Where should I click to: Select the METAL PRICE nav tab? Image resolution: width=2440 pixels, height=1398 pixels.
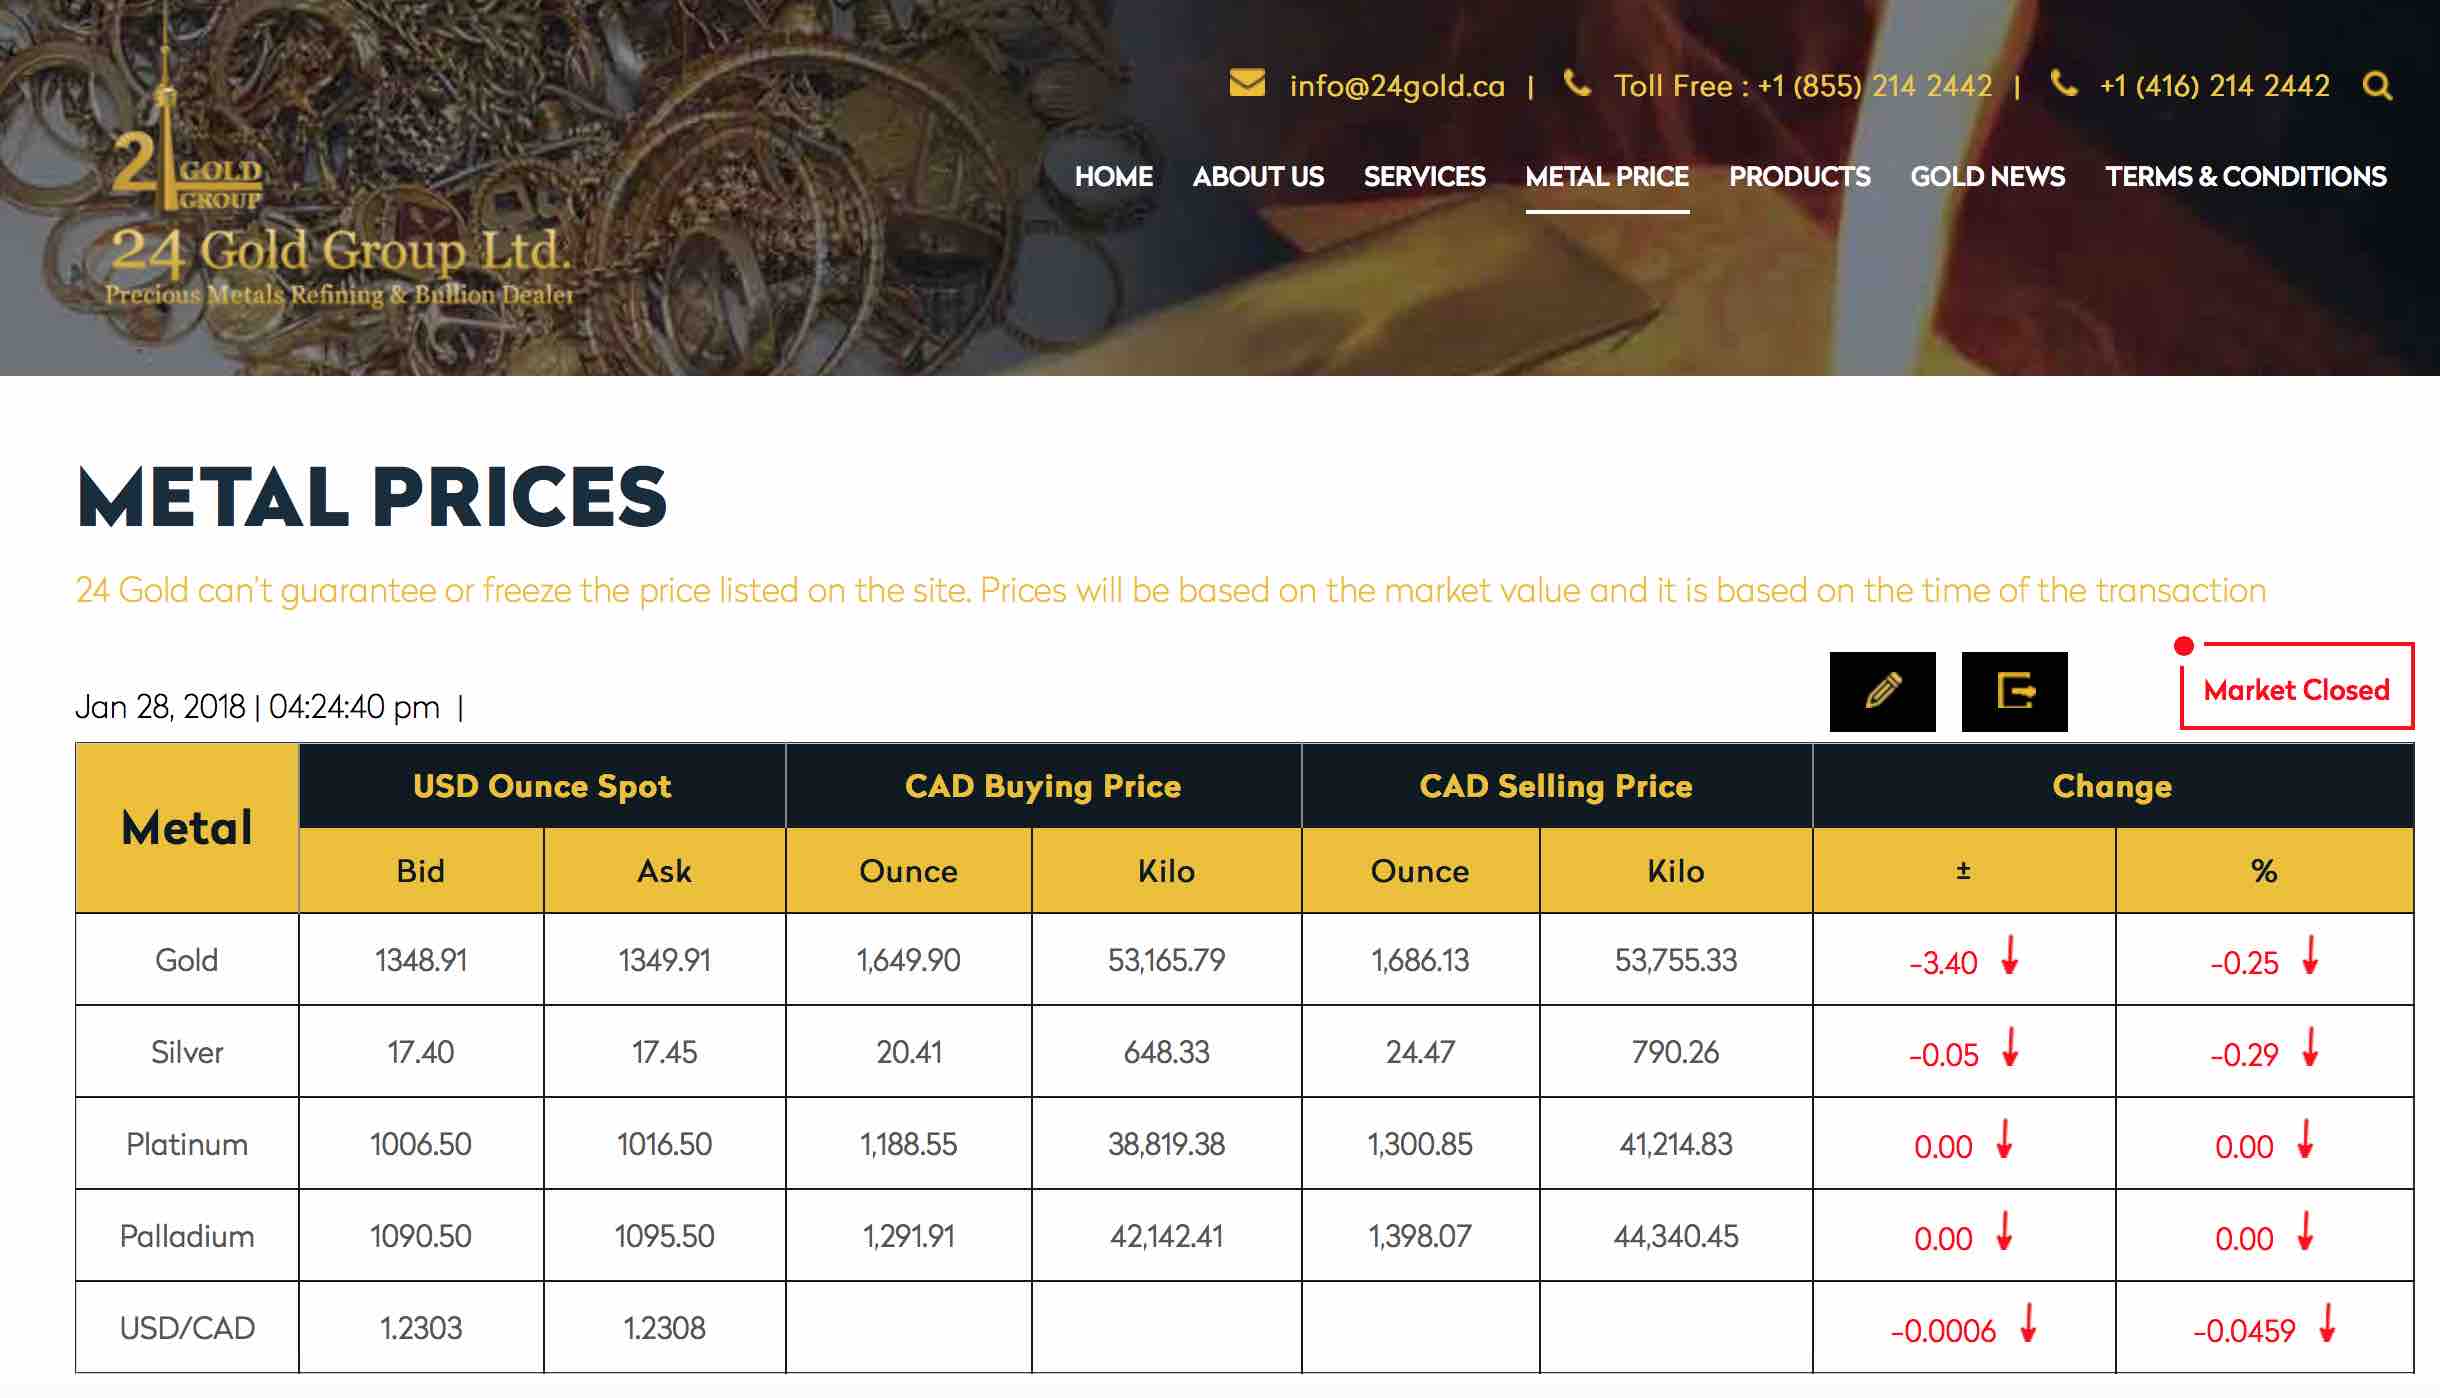[x=1607, y=177]
